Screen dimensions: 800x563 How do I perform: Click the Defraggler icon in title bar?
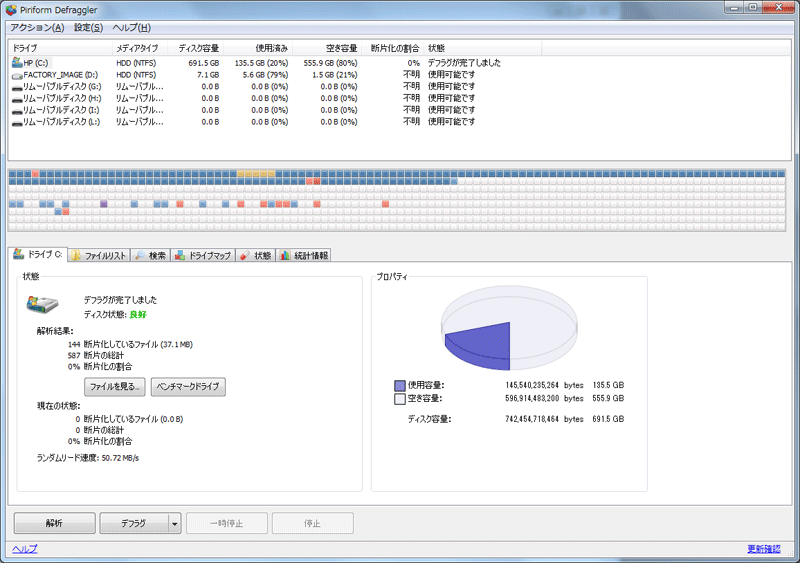coord(11,10)
